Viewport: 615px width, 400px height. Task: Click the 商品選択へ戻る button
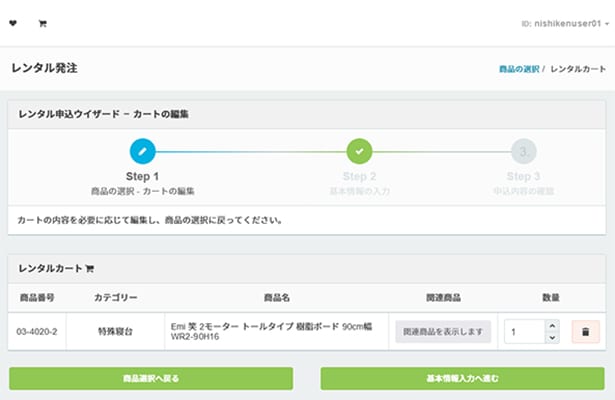point(151,378)
